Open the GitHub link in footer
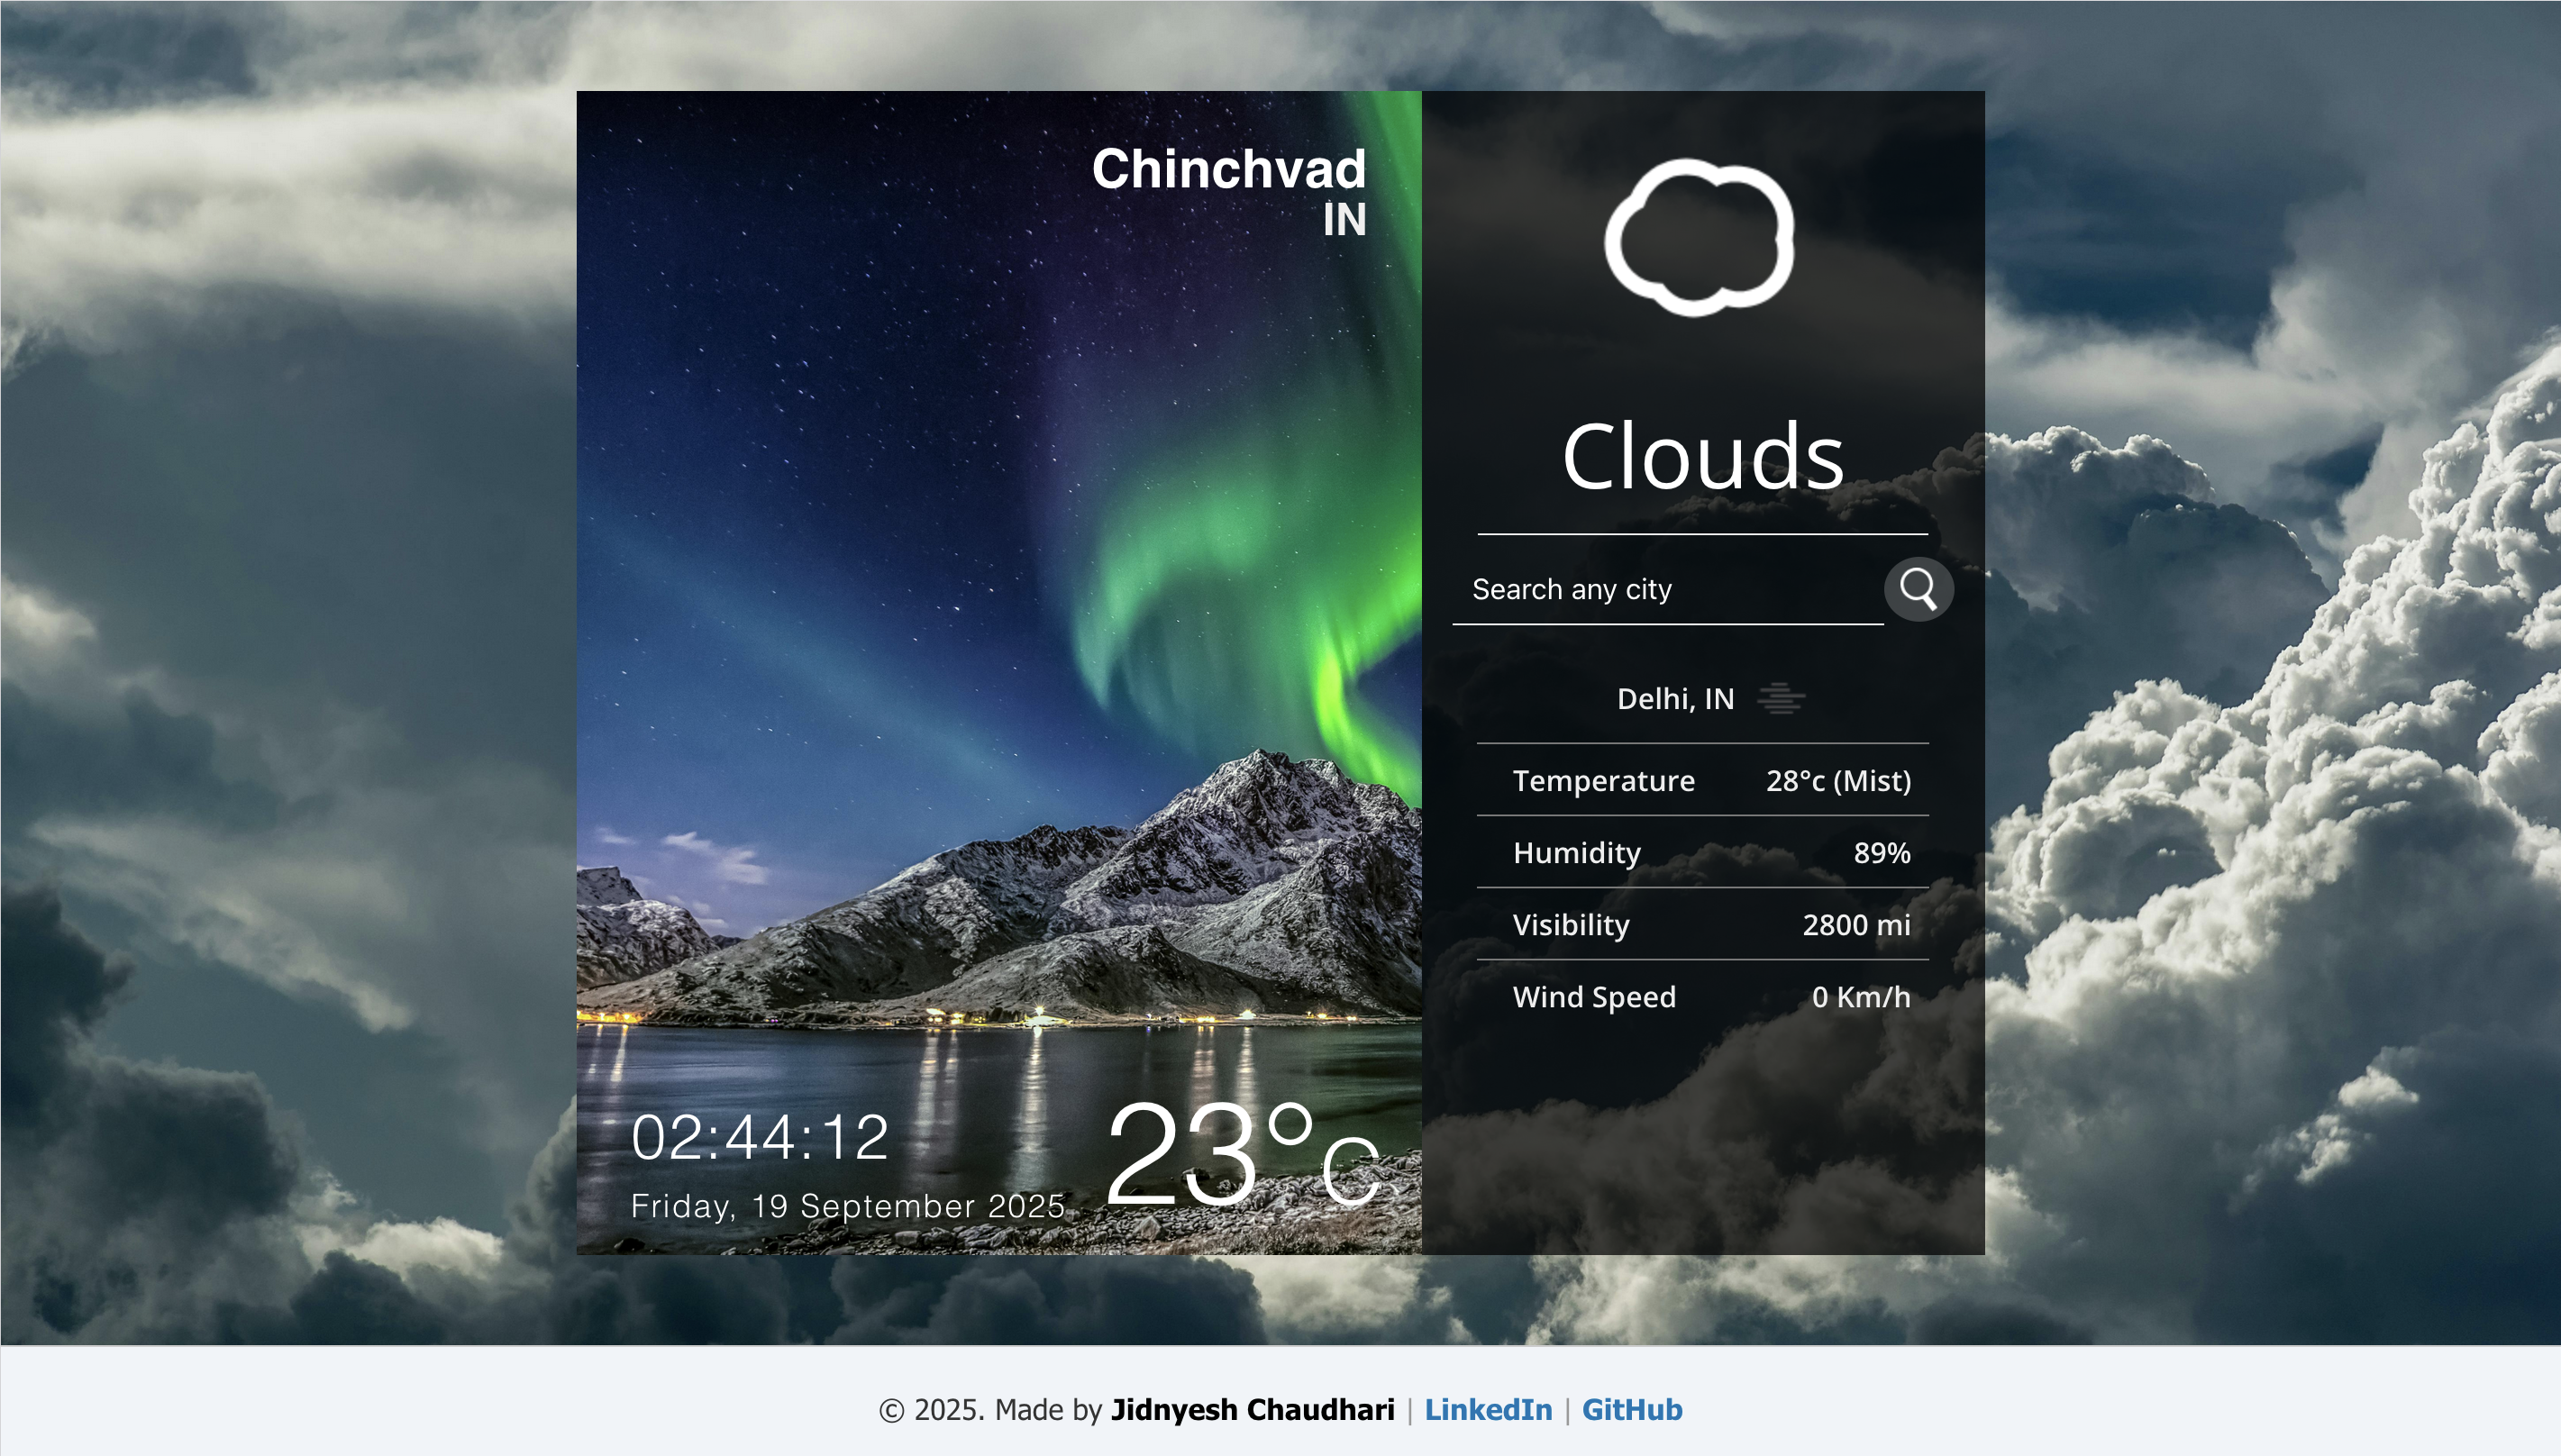The image size is (2561, 1456). coord(1632,1409)
